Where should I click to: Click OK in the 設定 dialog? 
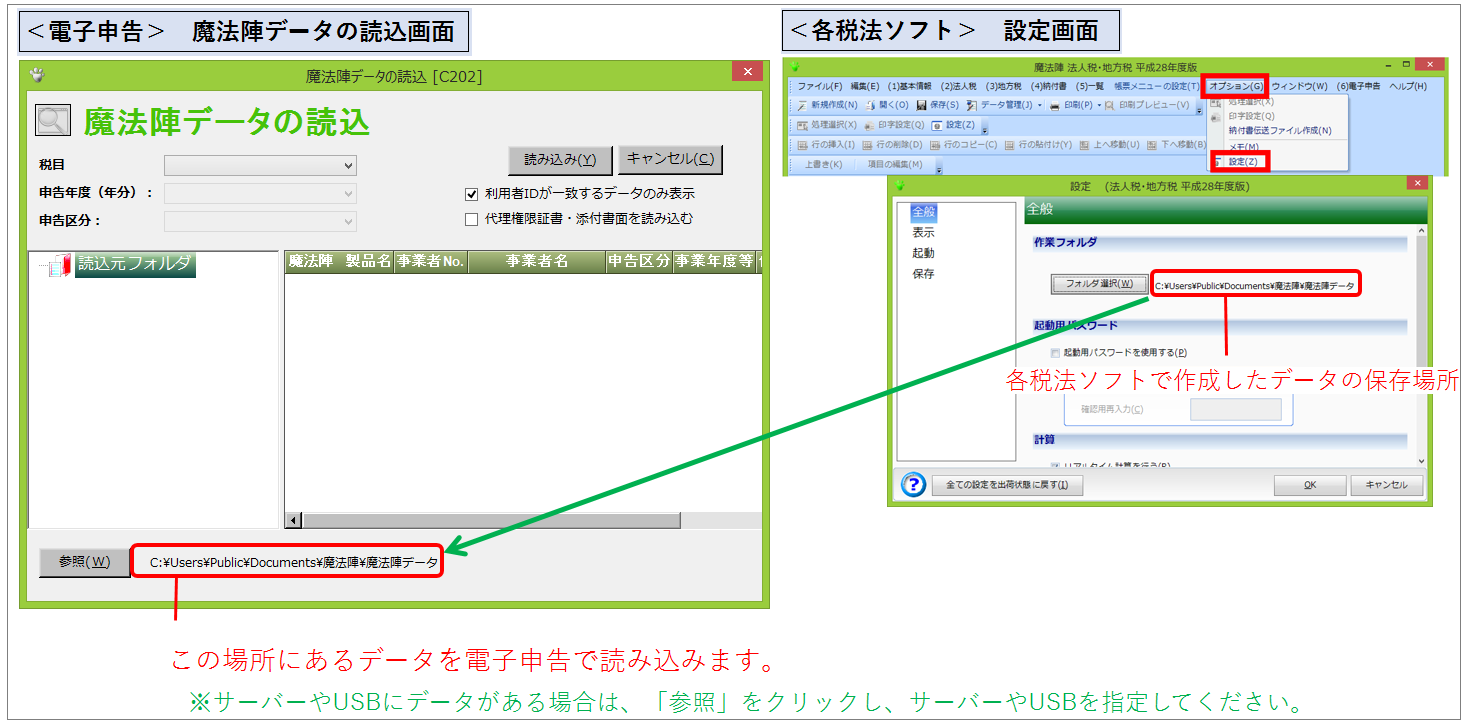1309,485
